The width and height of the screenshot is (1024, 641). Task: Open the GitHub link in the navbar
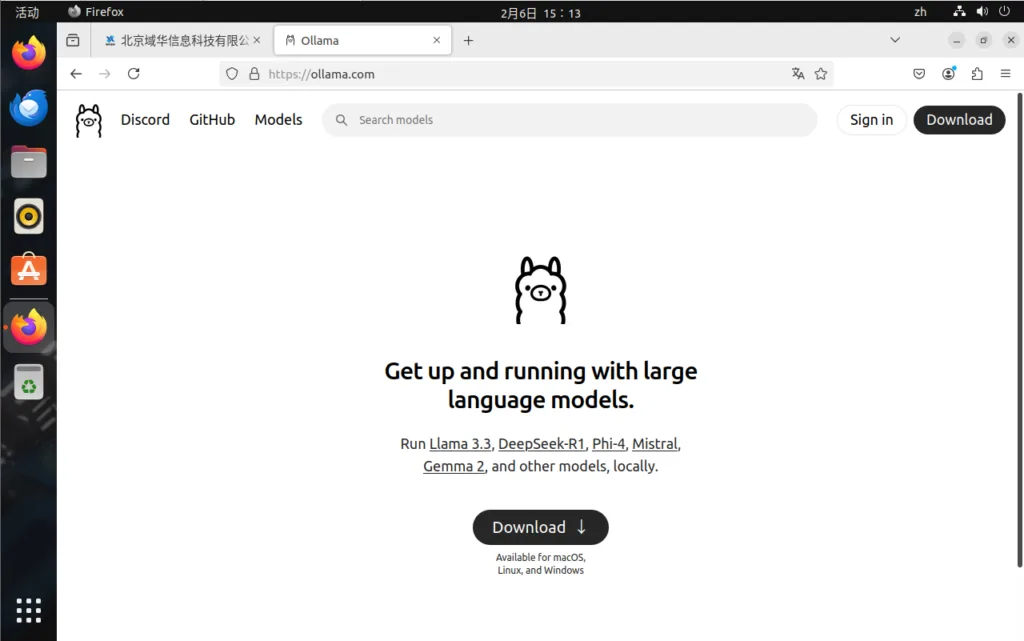coord(212,120)
